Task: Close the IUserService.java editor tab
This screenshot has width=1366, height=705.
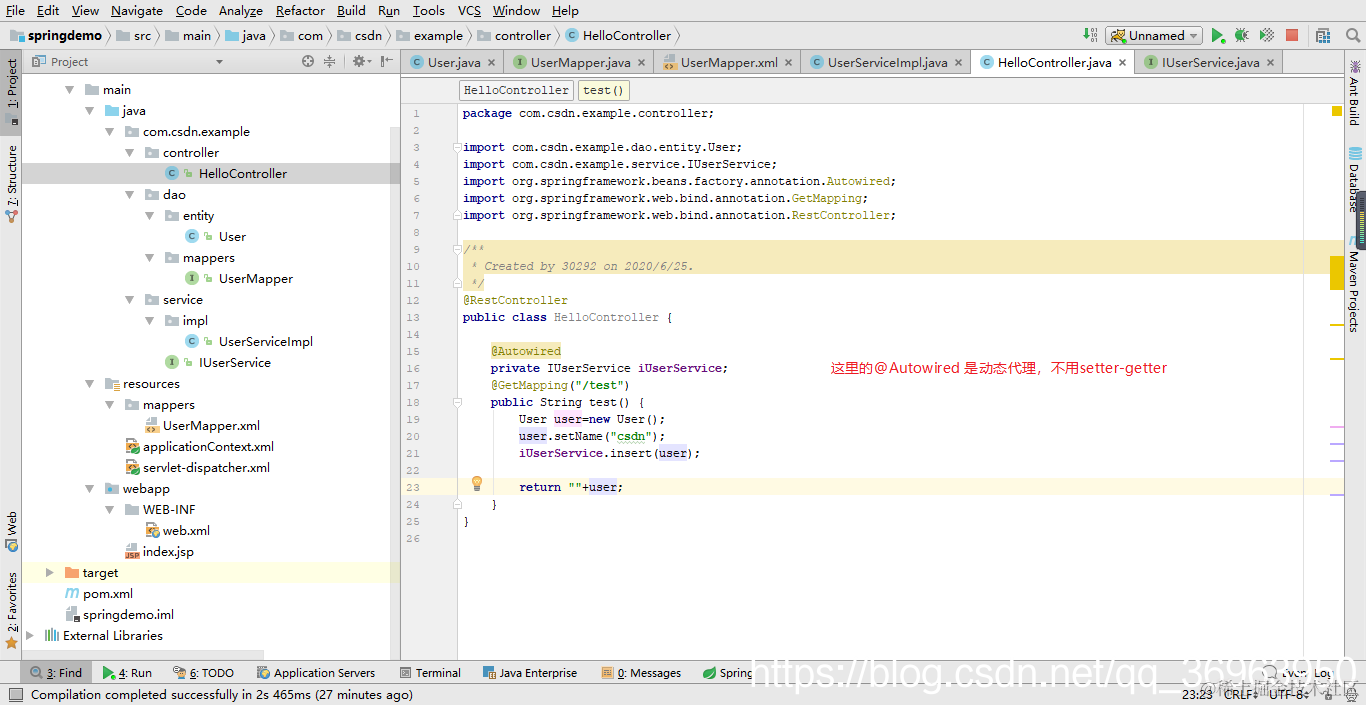Action: pyautogui.click(x=1272, y=62)
